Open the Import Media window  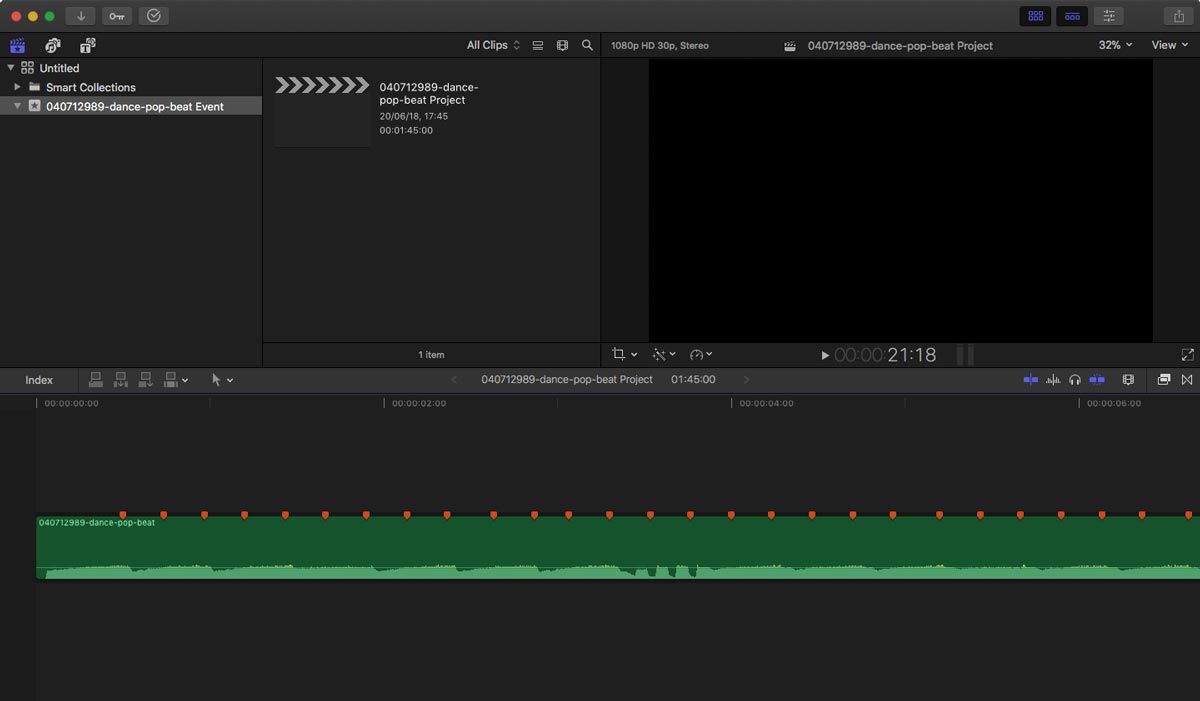[80, 16]
